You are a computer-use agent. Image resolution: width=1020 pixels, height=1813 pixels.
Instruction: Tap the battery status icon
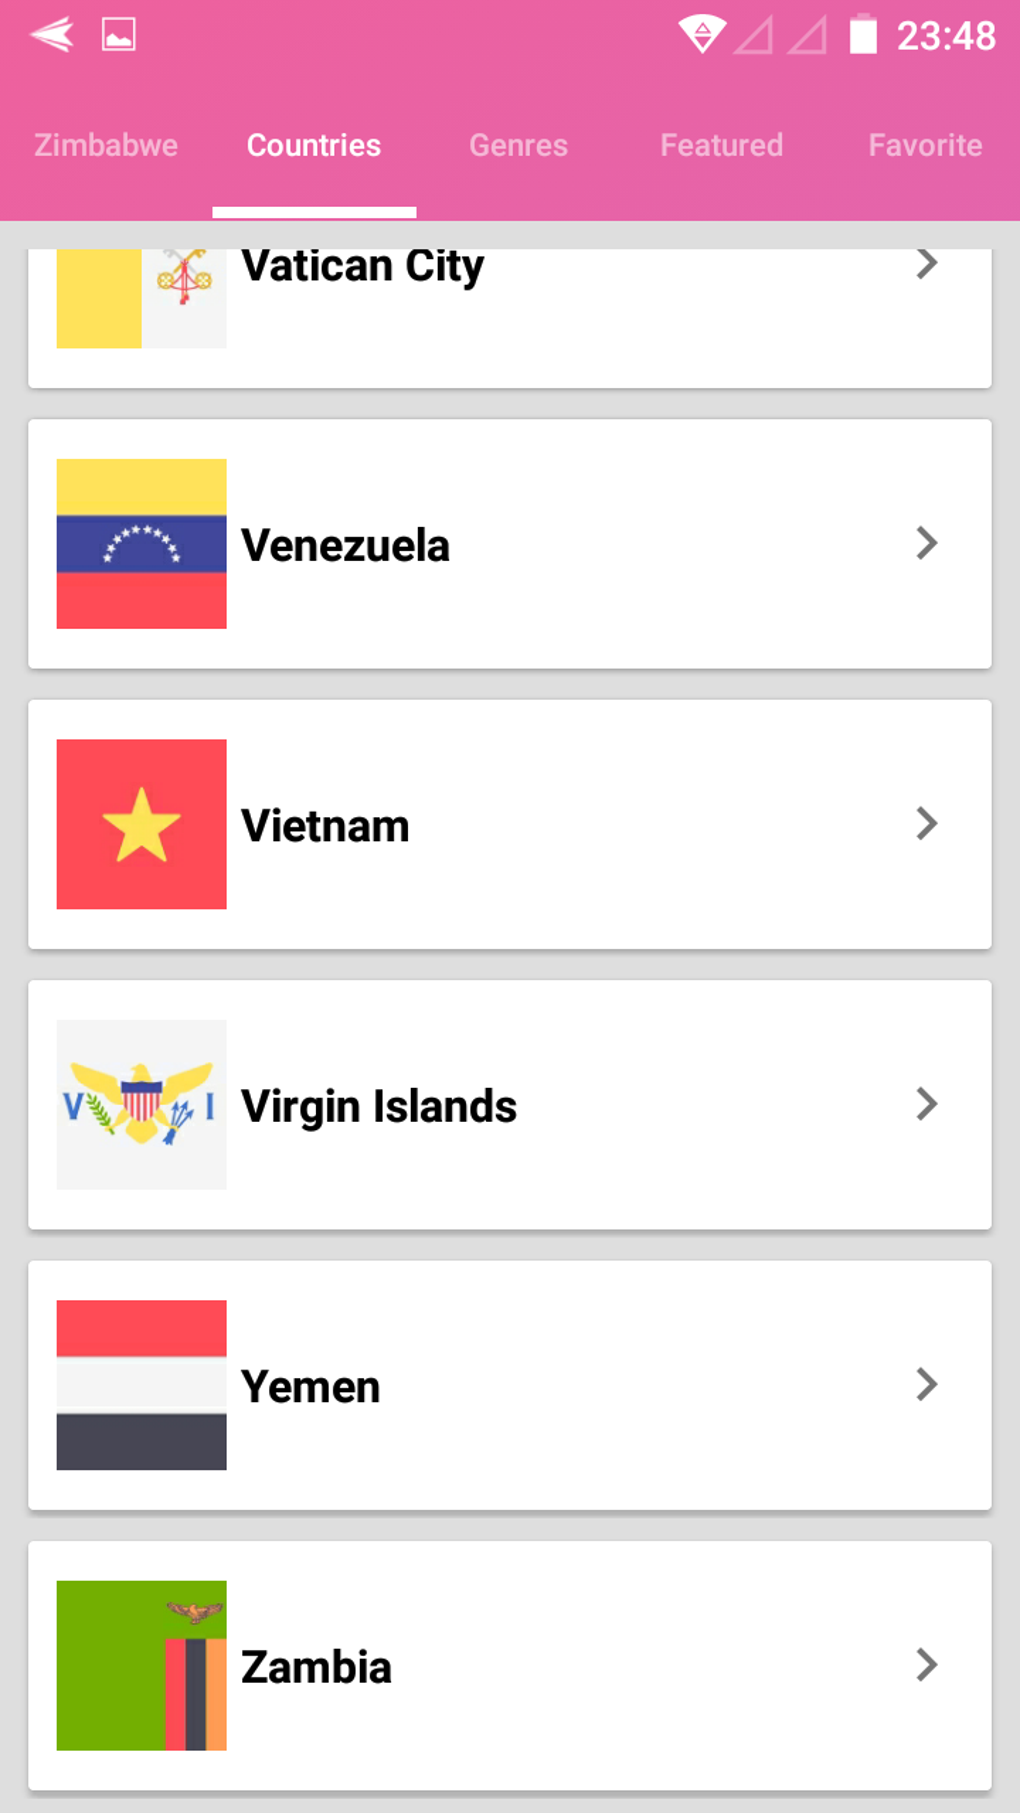click(863, 36)
